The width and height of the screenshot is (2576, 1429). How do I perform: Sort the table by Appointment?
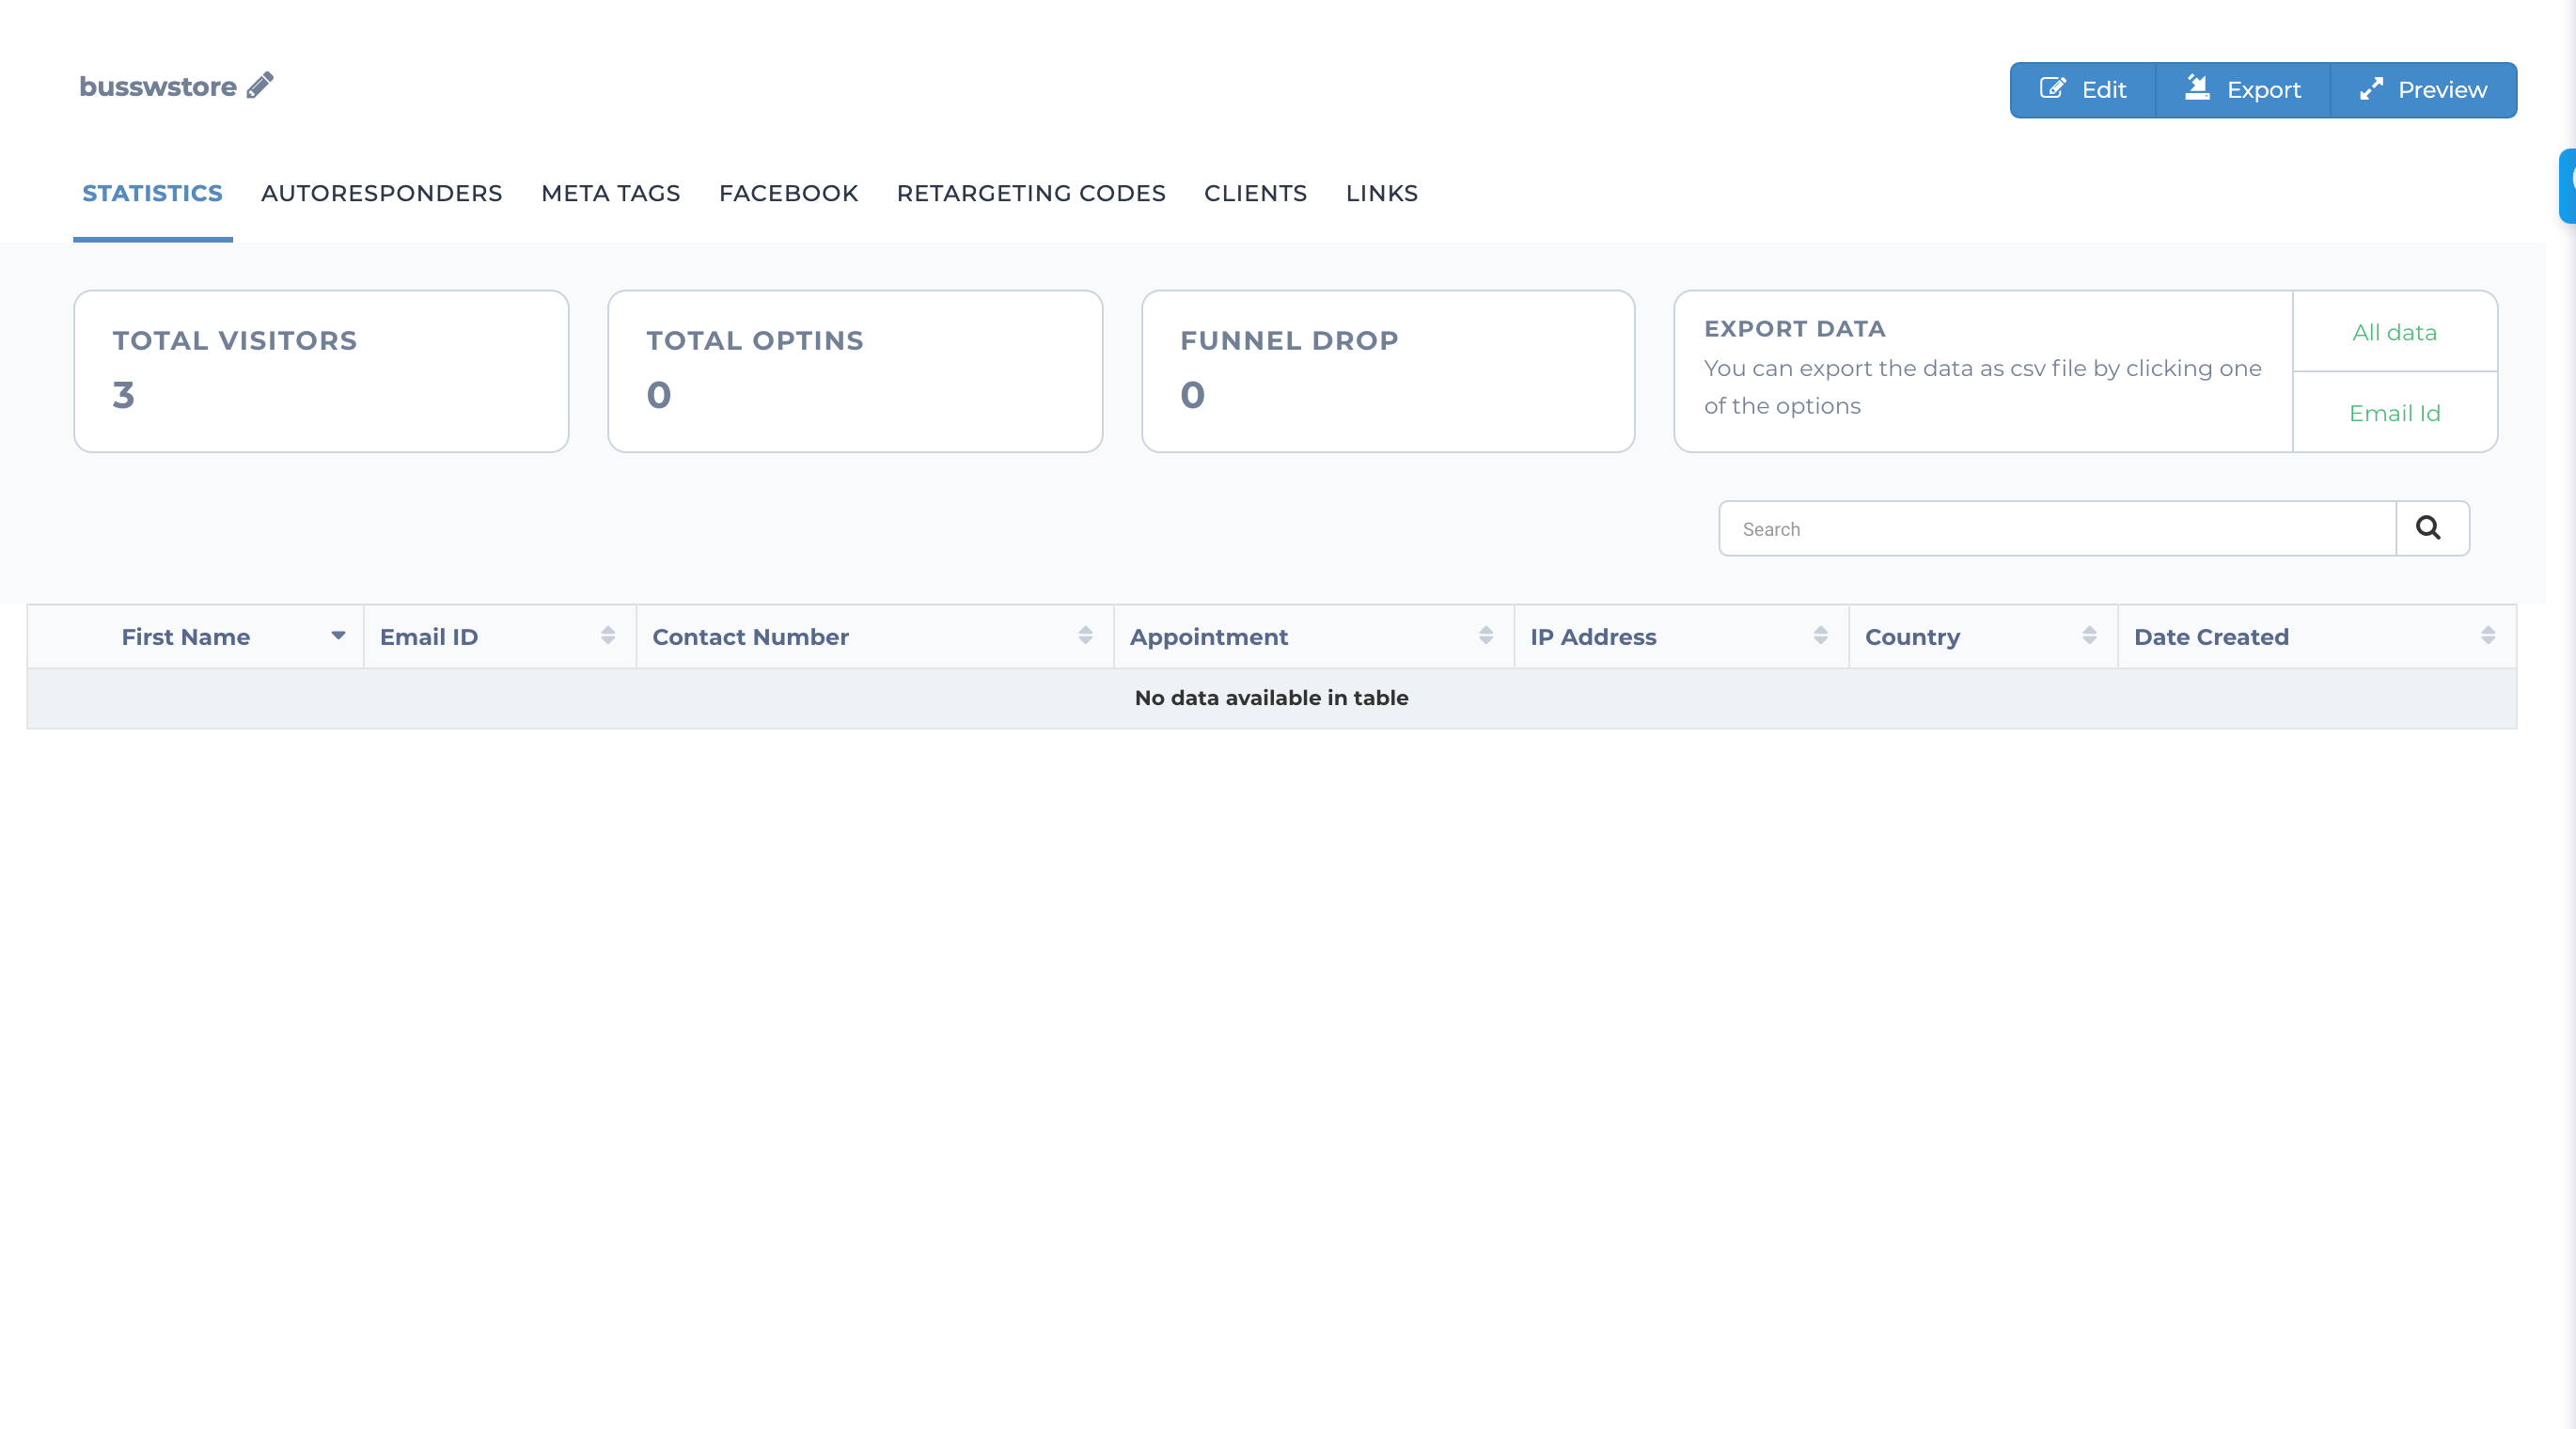[x=1313, y=637]
